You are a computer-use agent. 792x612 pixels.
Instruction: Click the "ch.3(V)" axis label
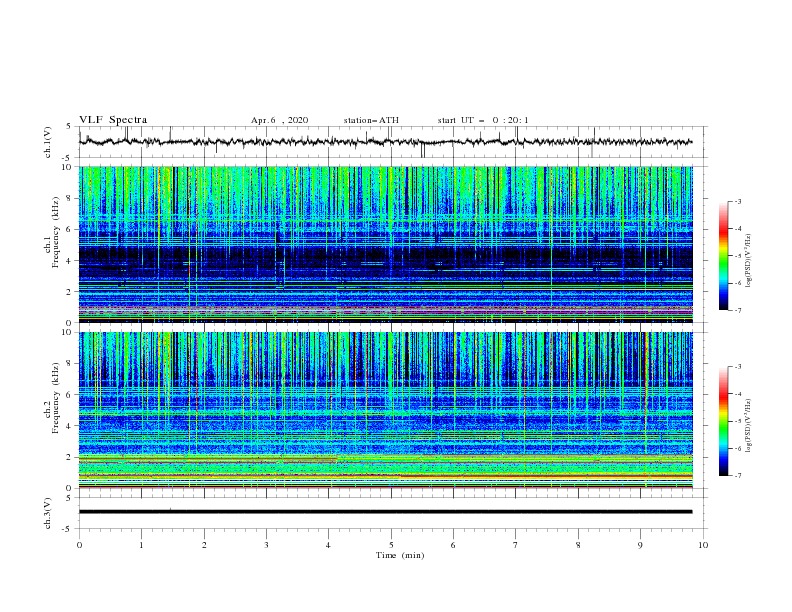(x=48, y=513)
